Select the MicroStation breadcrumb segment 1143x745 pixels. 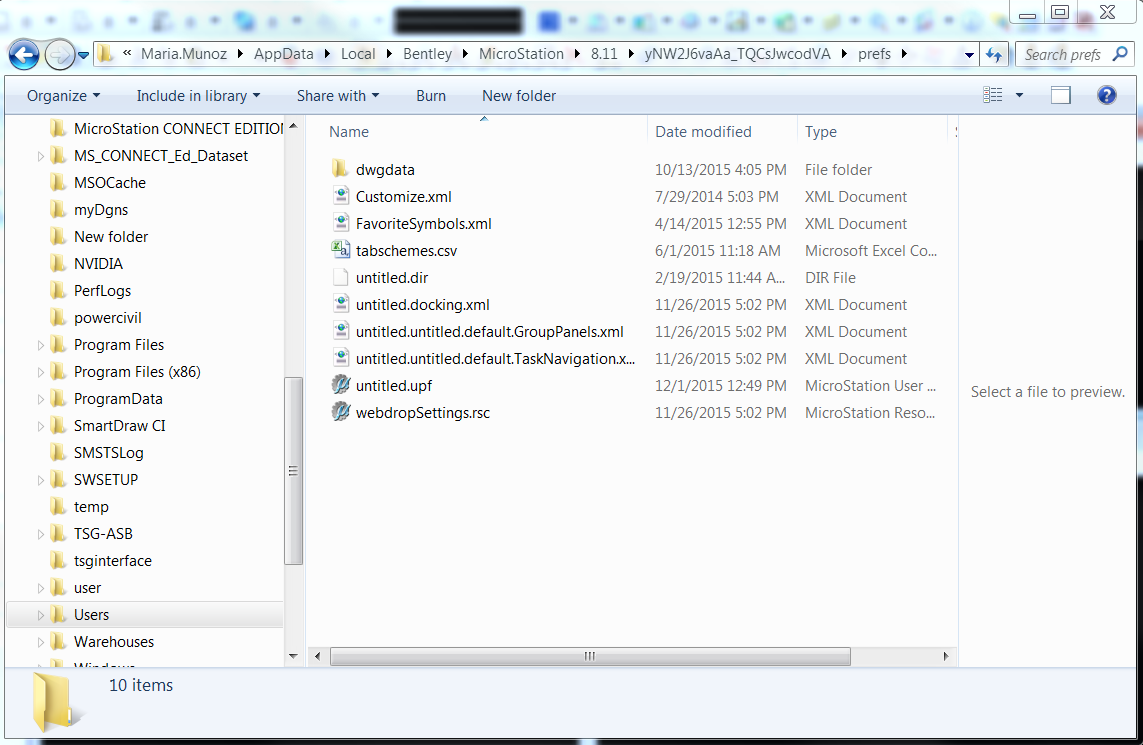(521, 54)
